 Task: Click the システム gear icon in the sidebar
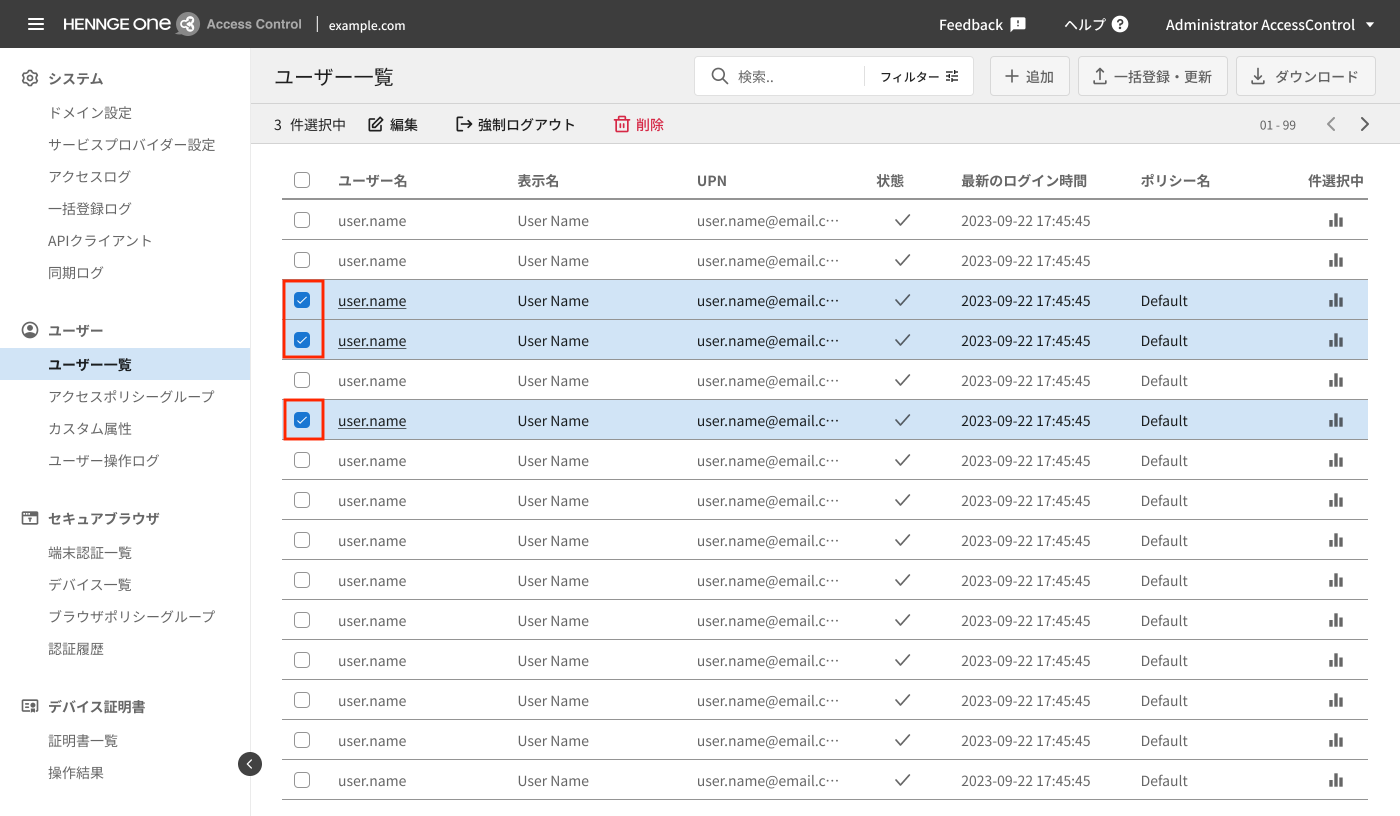(x=30, y=78)
